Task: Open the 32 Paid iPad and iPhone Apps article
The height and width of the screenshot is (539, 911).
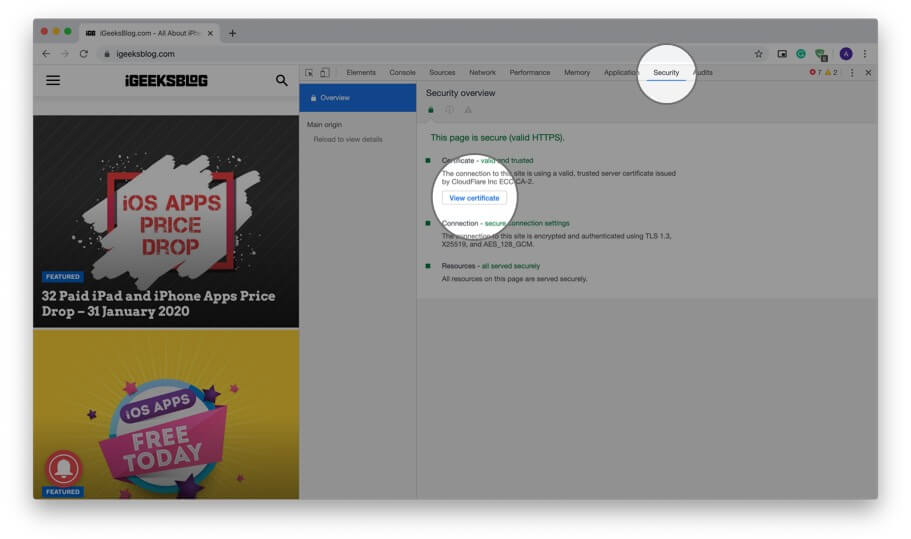Action: [x=158, y=303]
